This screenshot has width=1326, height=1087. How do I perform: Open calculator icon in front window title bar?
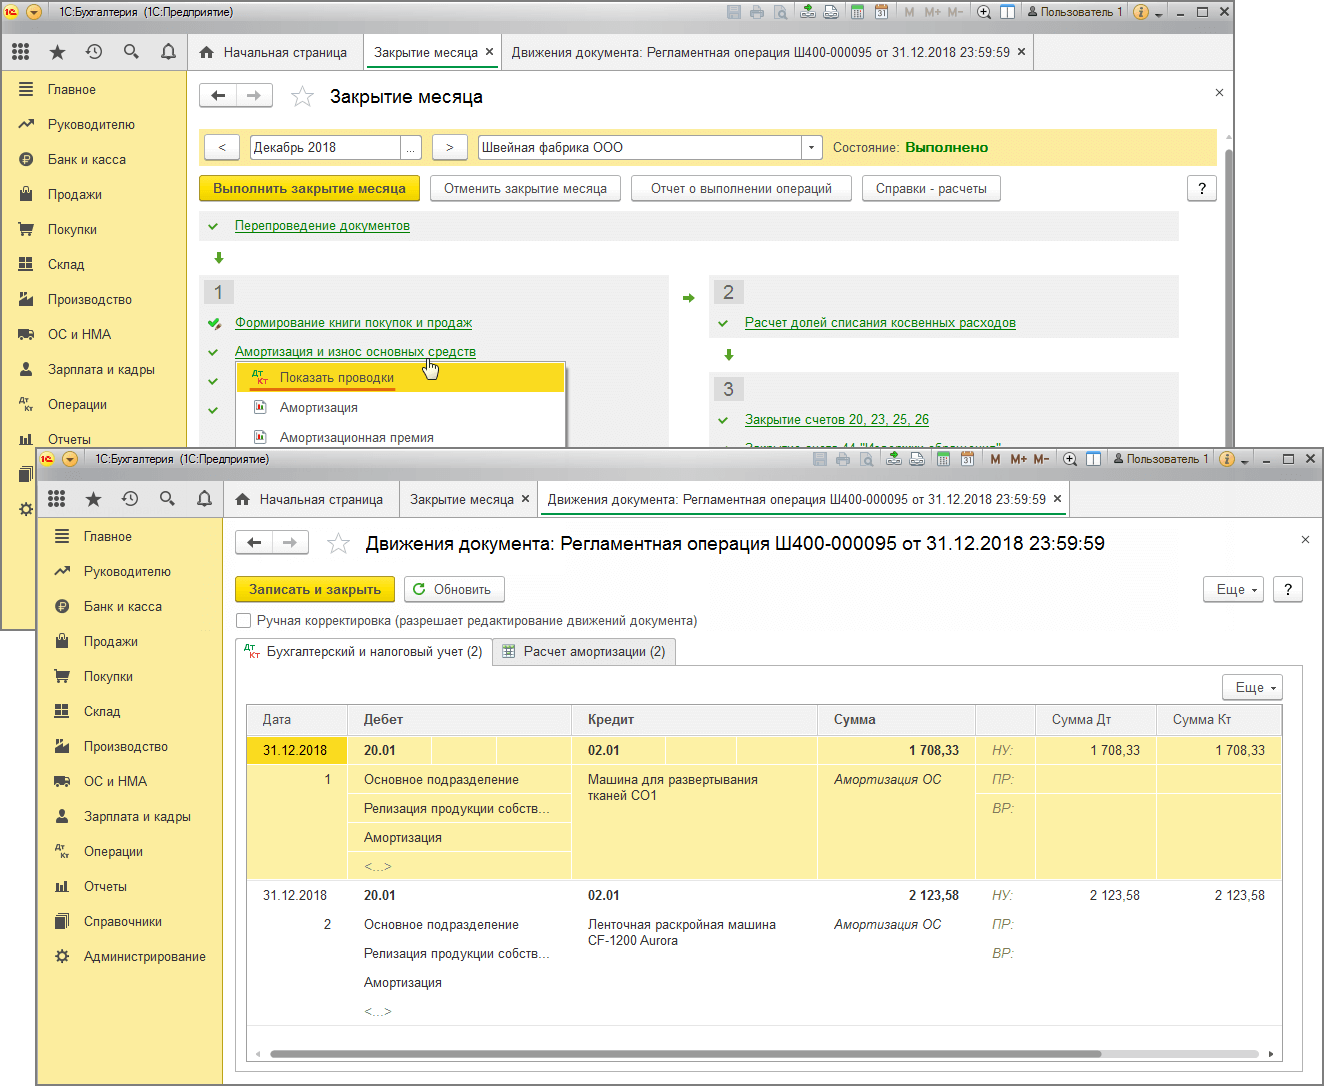click(943, 459)
